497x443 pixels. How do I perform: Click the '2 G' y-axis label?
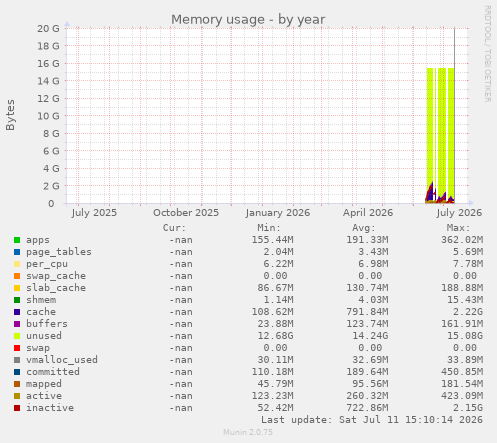51,186
